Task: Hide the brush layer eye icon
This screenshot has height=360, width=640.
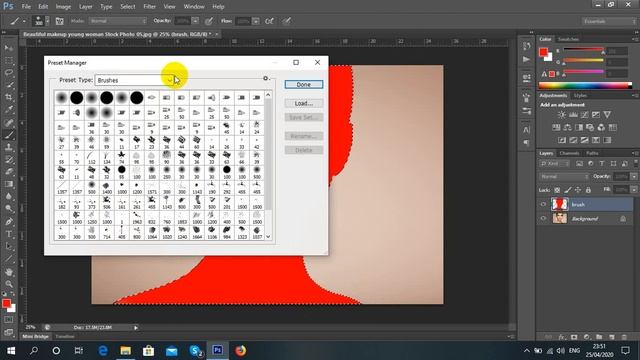Action: tap(543, 204)
